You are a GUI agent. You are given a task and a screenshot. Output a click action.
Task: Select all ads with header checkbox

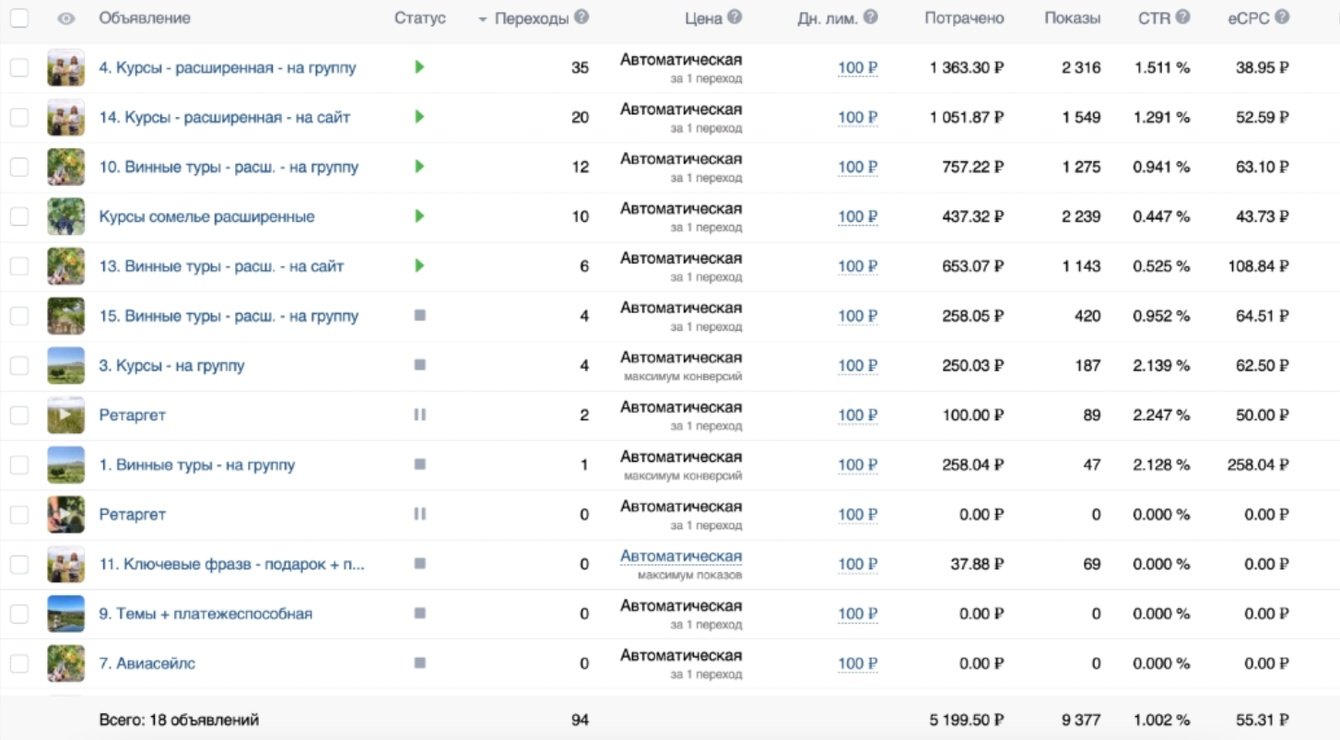(x=19, y=18)
